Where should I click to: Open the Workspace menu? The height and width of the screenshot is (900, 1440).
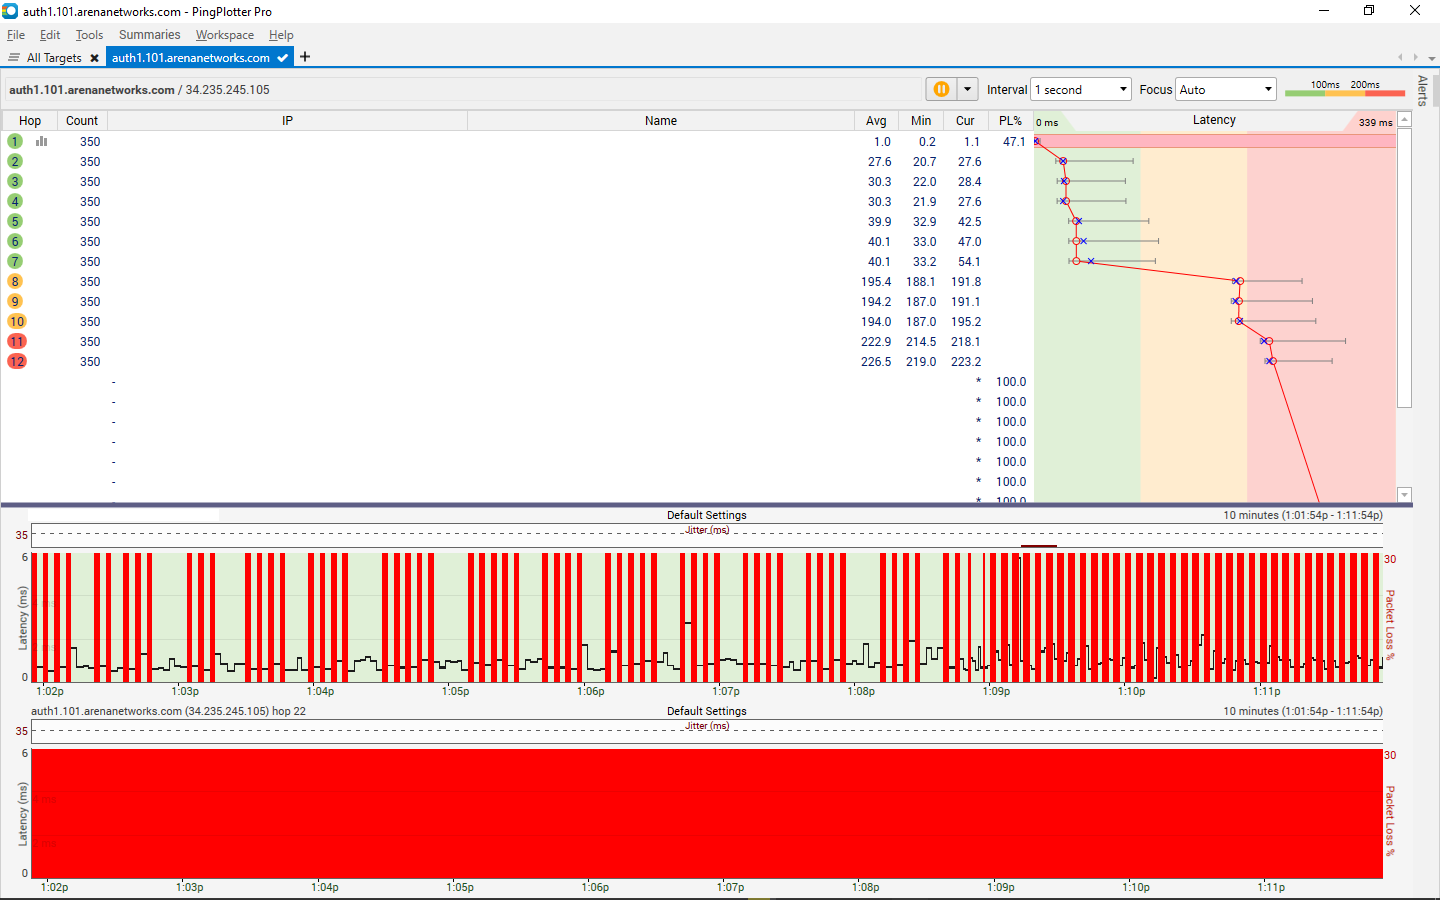coord(224,35)
